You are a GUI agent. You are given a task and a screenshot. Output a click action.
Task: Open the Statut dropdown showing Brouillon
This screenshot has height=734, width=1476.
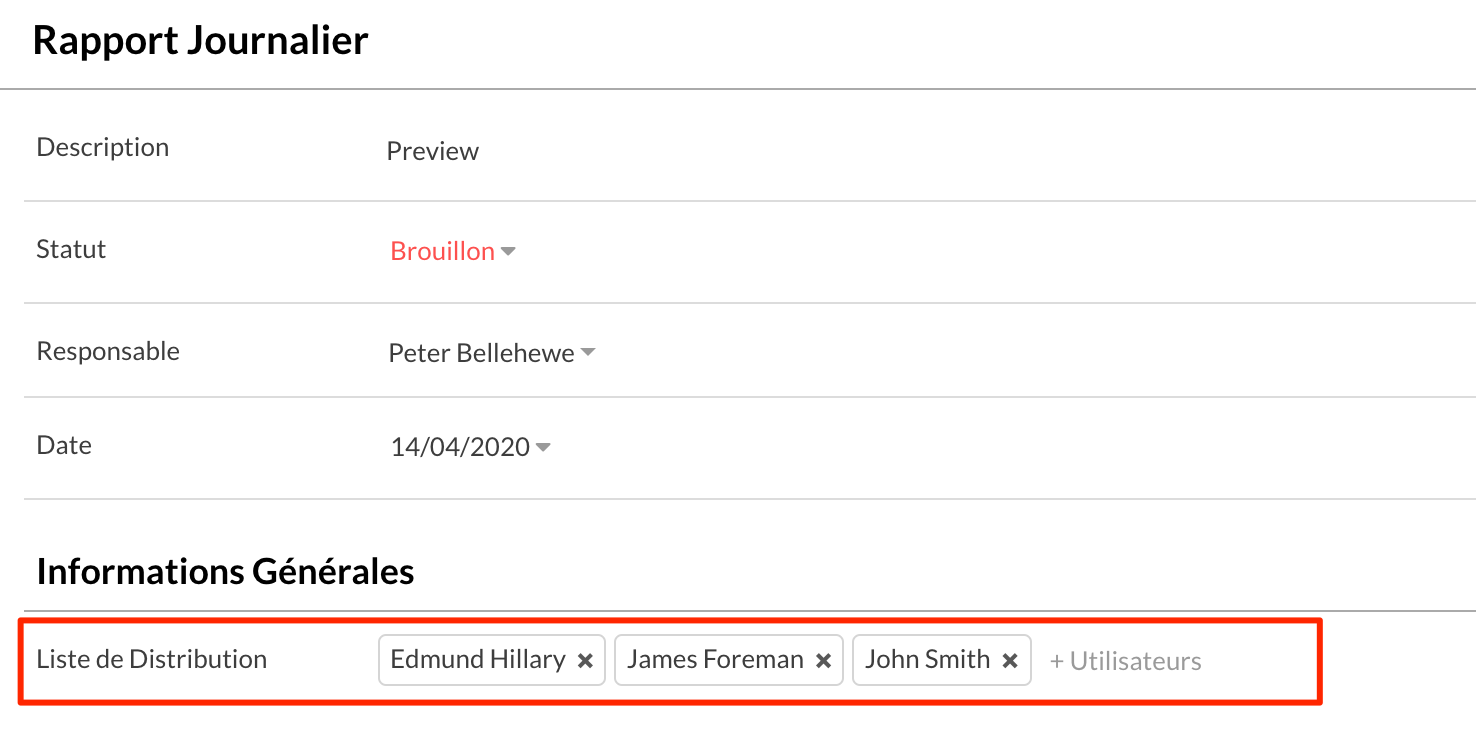[x=509, y=252]
